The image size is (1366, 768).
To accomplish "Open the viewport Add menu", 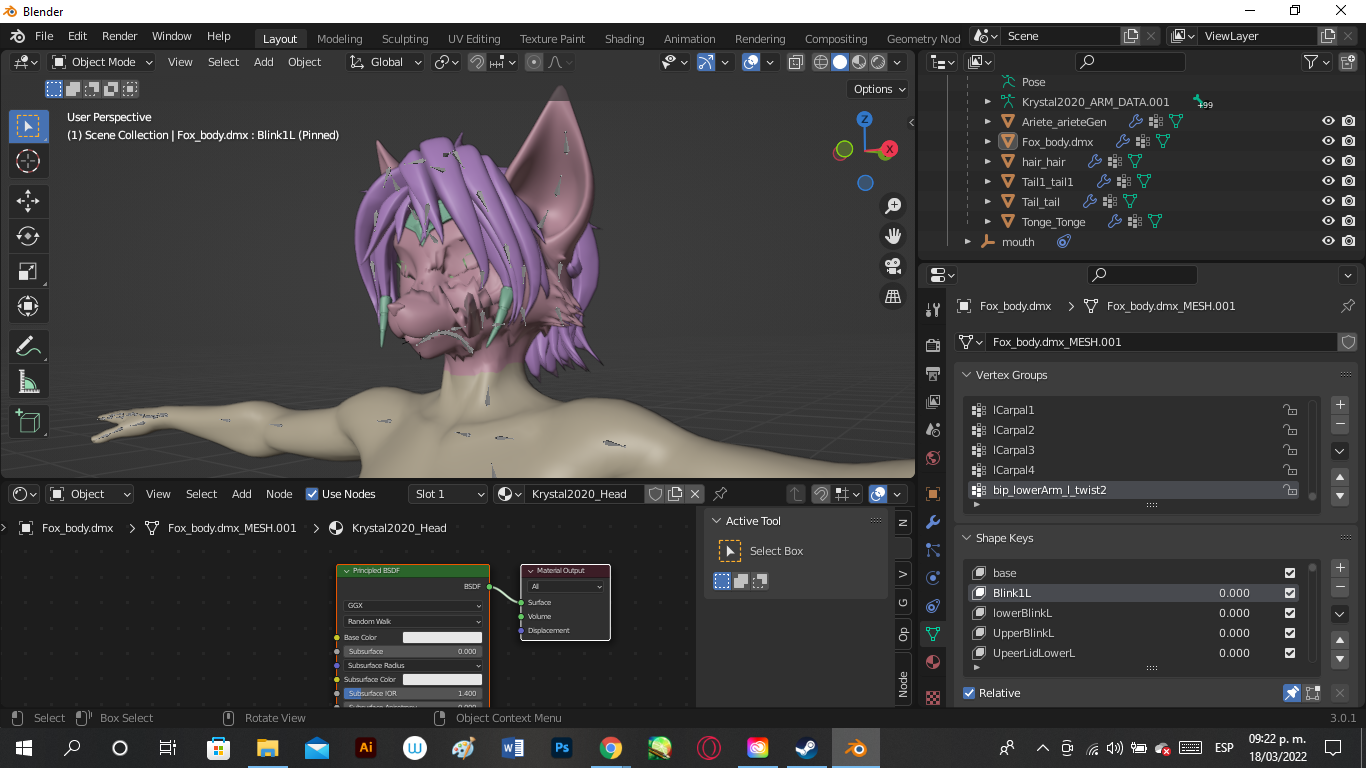I will [264, 62].
